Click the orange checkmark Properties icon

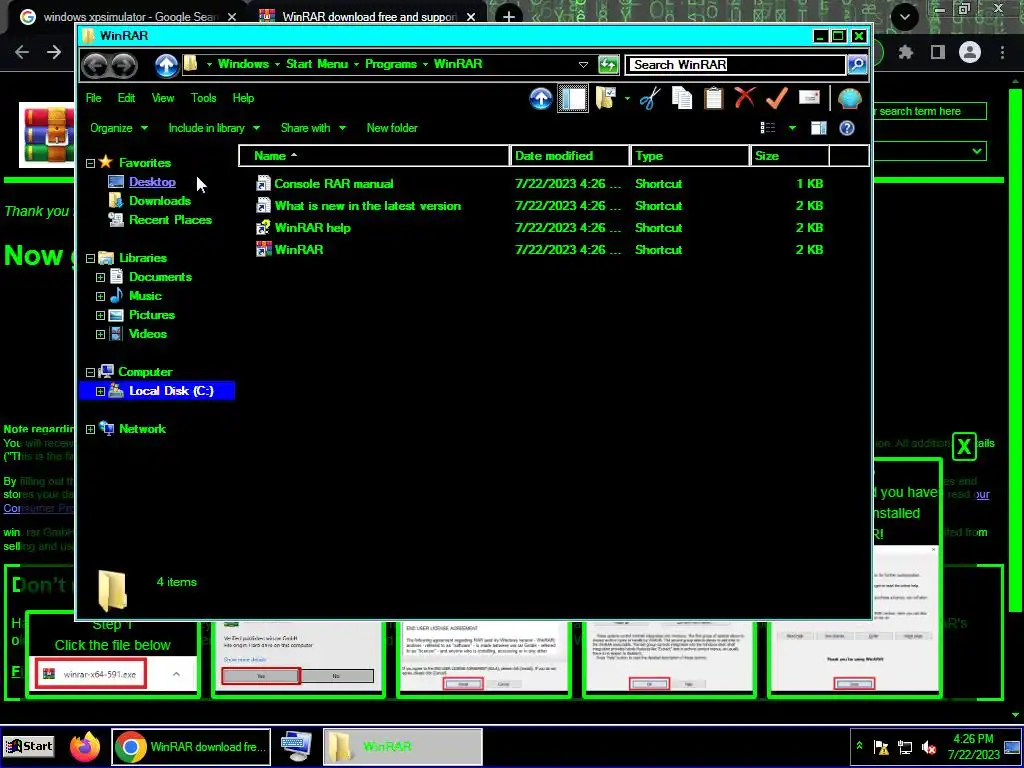pos(776,99)
